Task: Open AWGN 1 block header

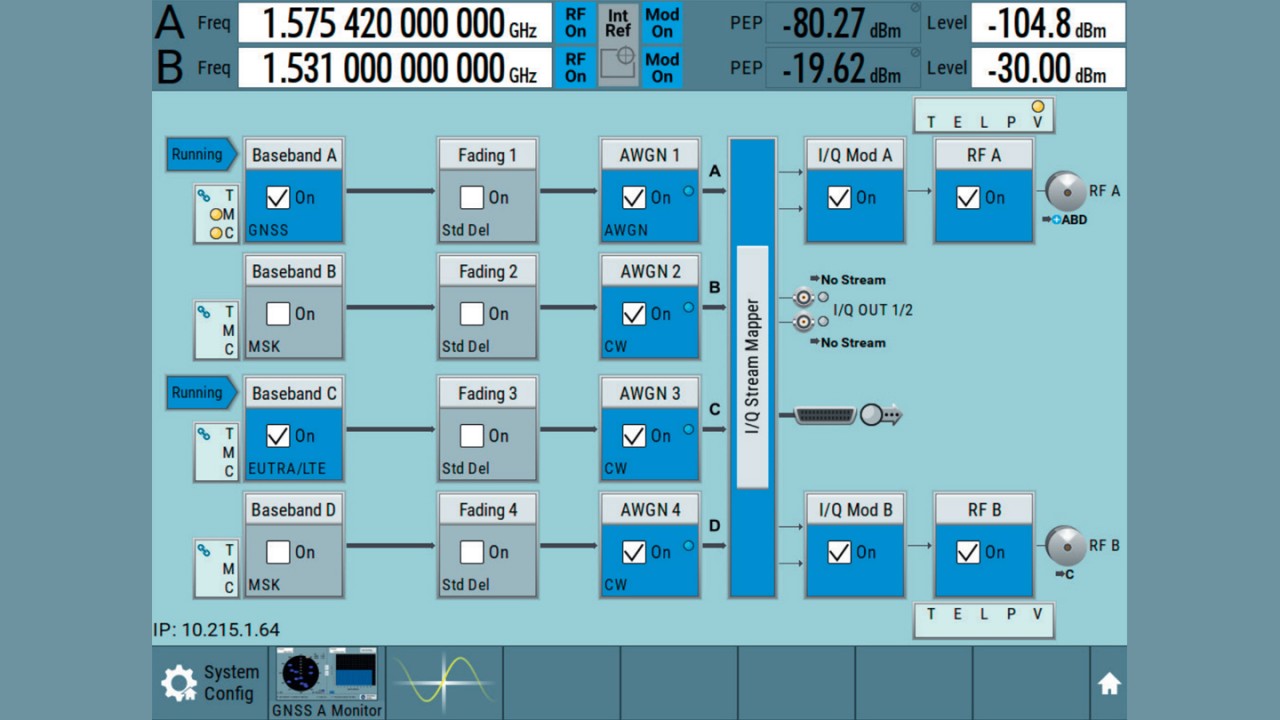Action: click(x=650, y=155)
